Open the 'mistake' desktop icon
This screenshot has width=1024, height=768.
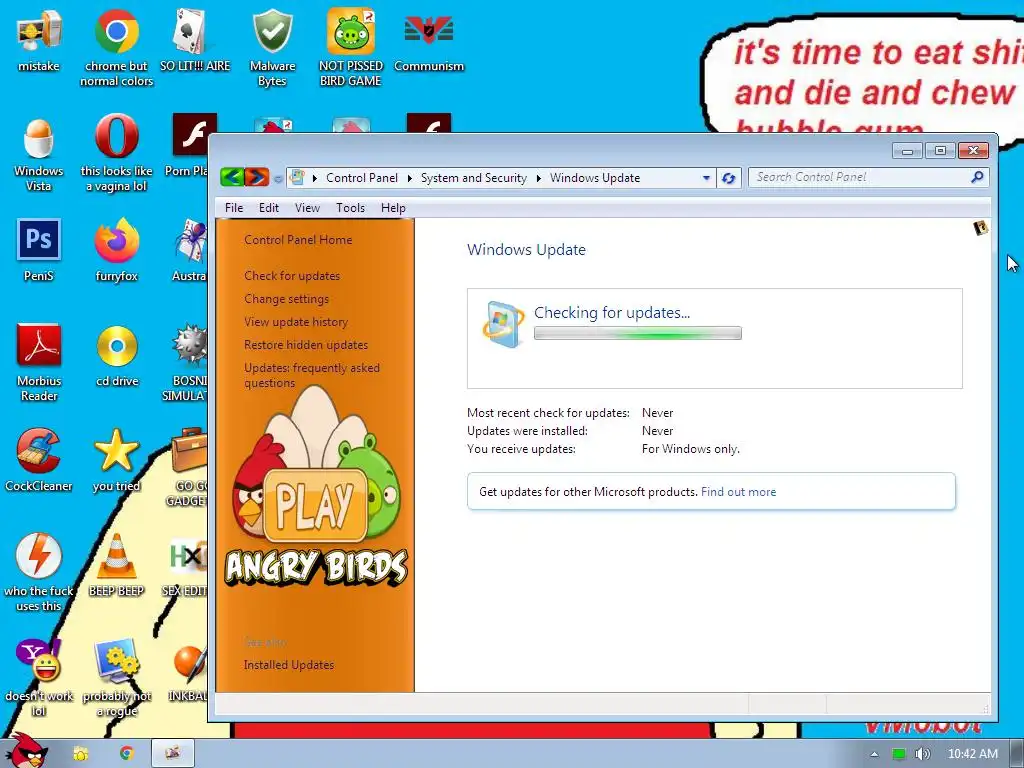click(39, 40)
